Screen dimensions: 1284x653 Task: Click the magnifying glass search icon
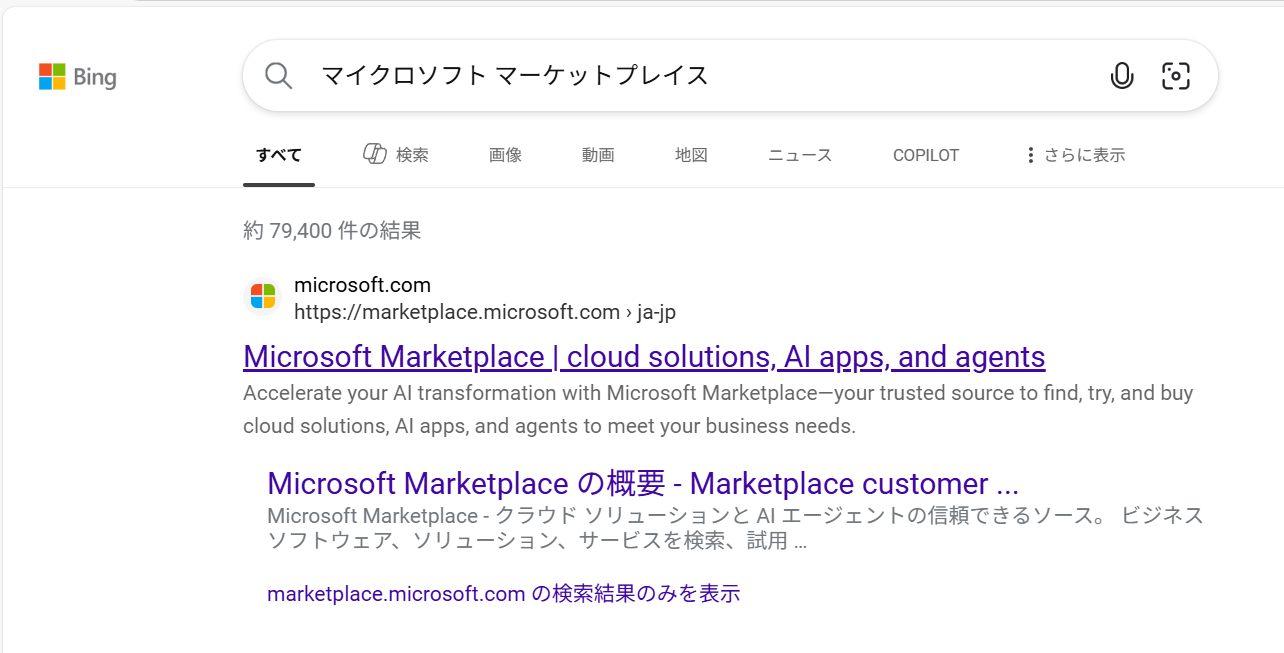[278, 75]
